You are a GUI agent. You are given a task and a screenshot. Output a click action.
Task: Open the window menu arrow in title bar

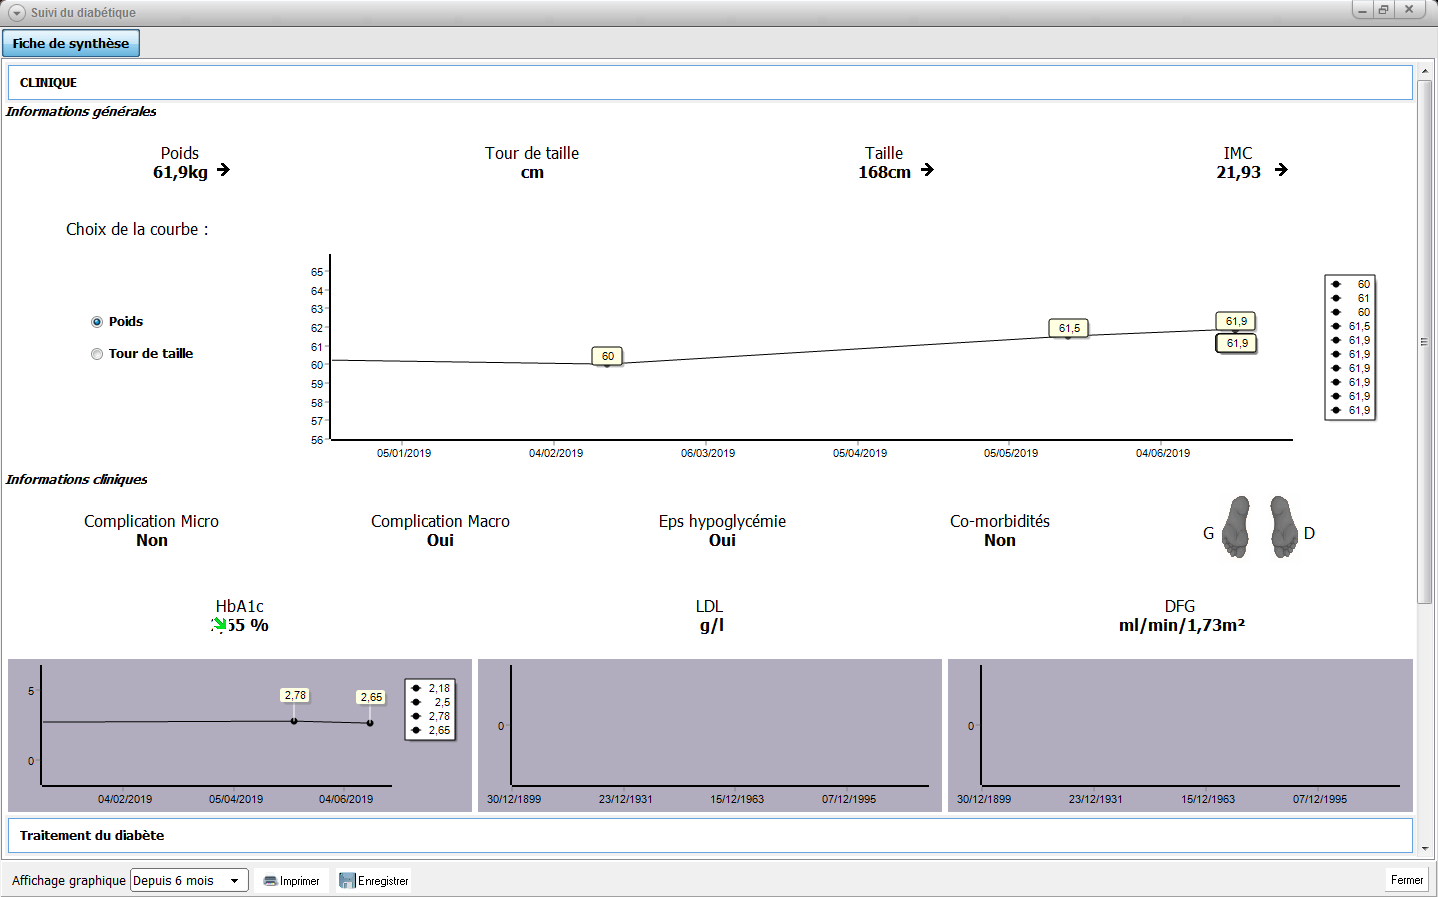(x=16, y=13)
